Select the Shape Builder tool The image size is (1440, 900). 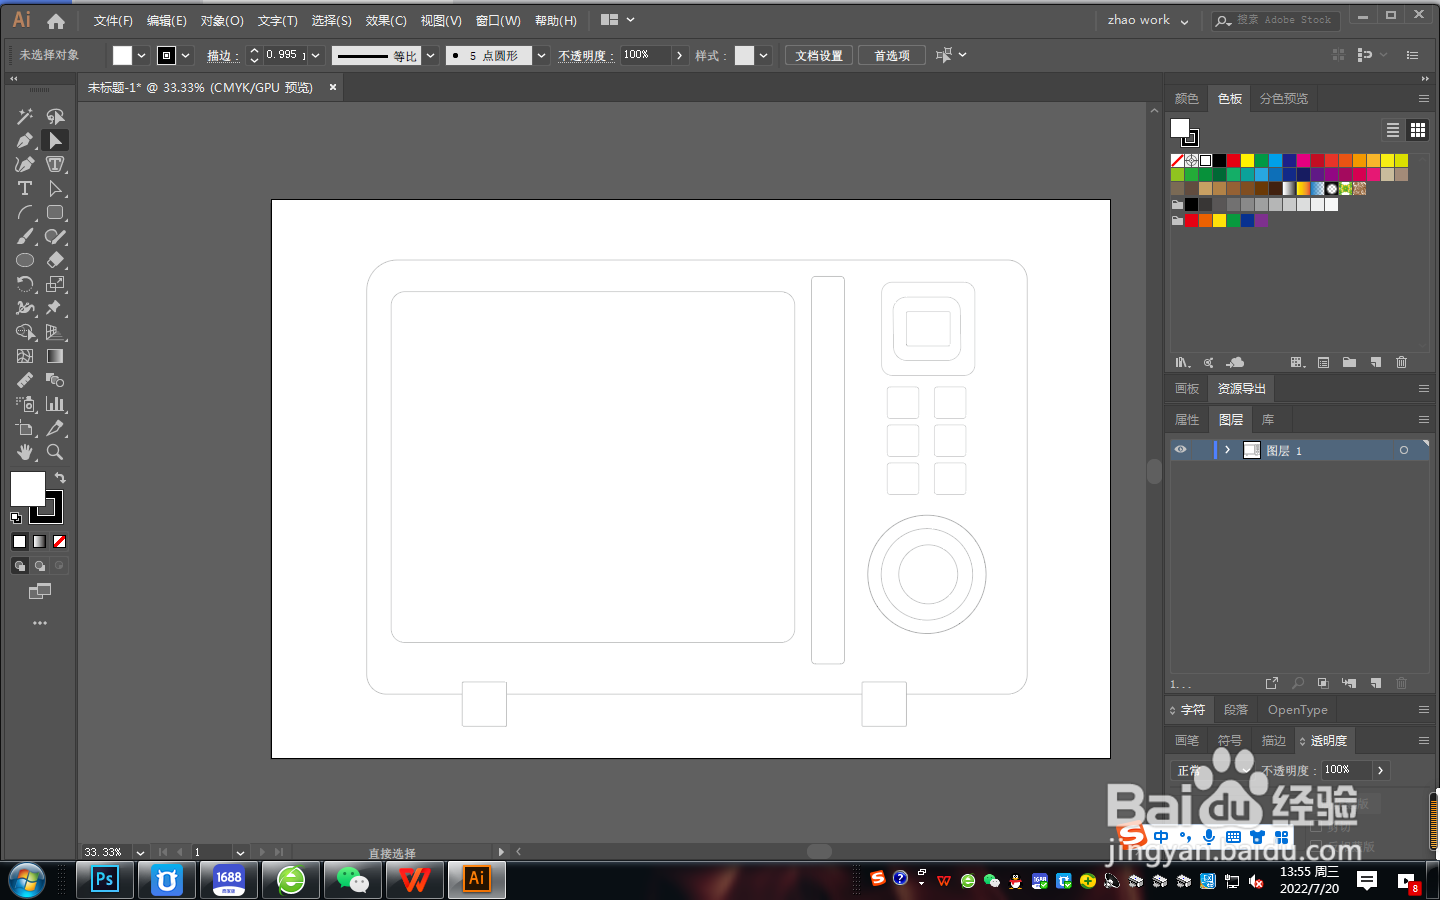pyautogui.click(x=25, y=333)
